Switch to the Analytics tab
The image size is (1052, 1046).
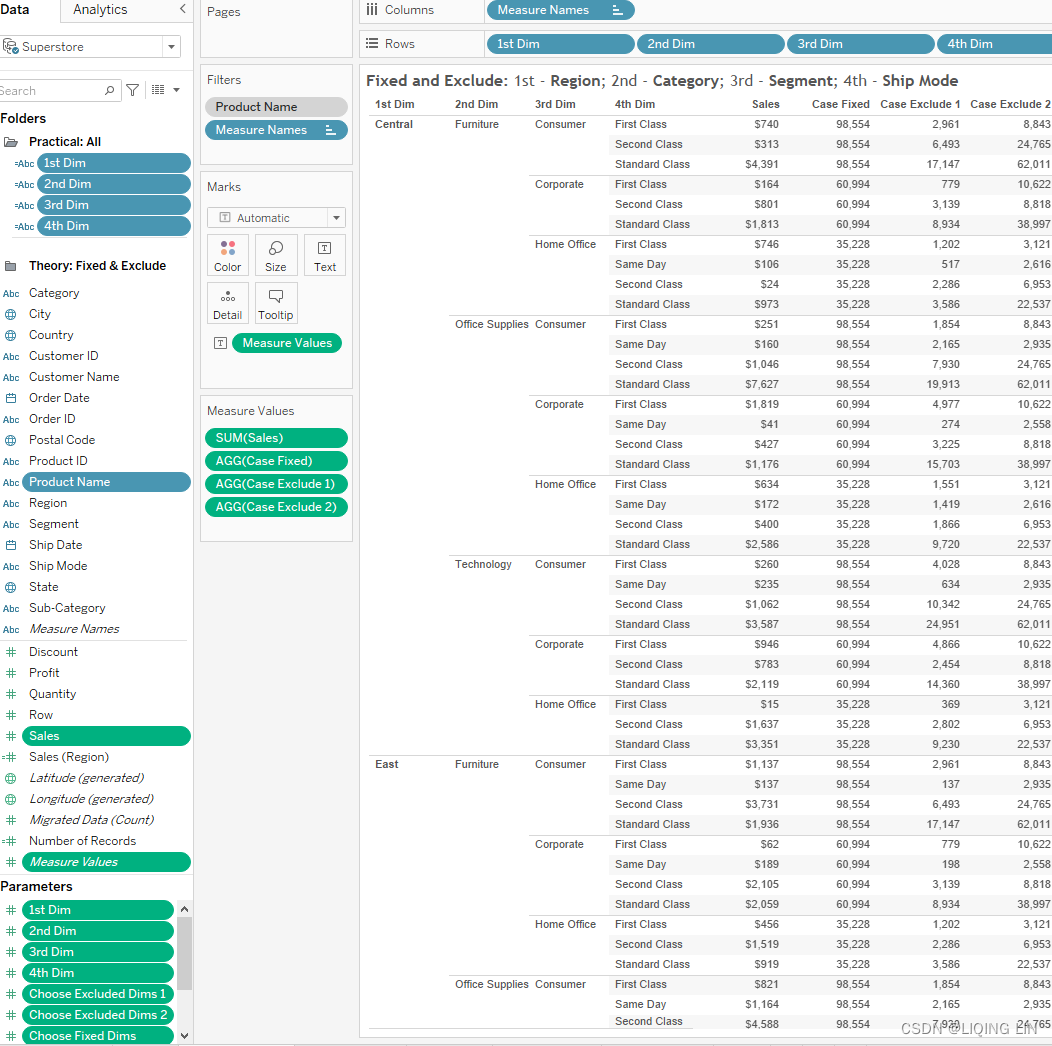coord(100,9)
